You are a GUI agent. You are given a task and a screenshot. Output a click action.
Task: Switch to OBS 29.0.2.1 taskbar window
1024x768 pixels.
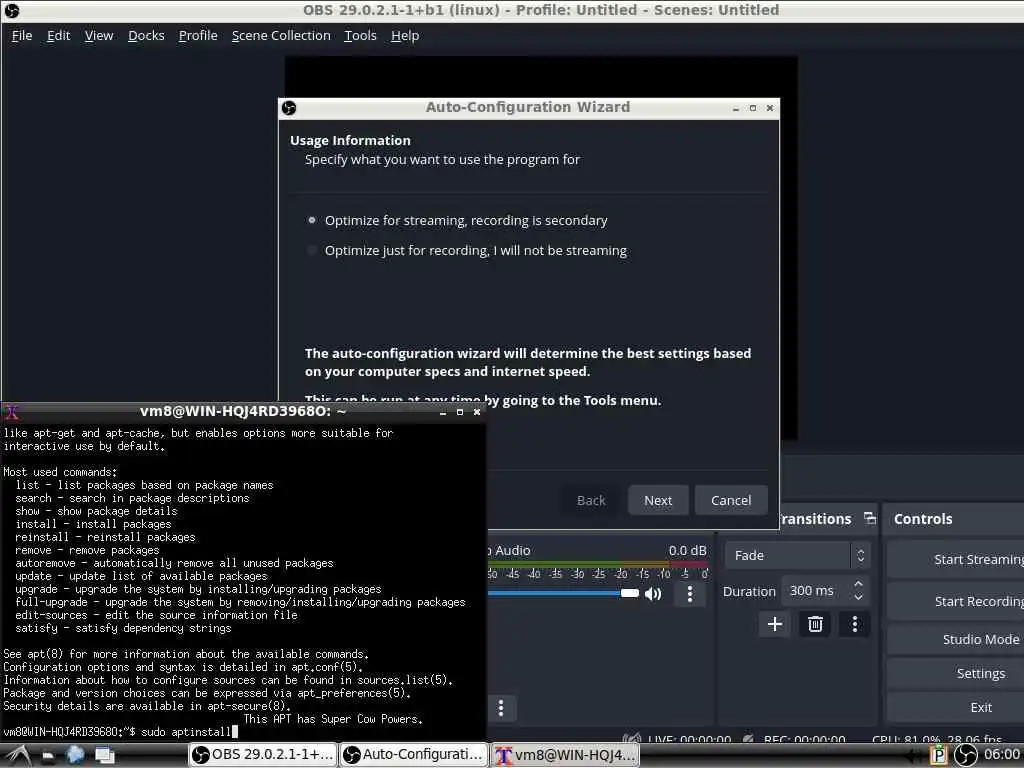pyautogui.click(x=263, y=755)
